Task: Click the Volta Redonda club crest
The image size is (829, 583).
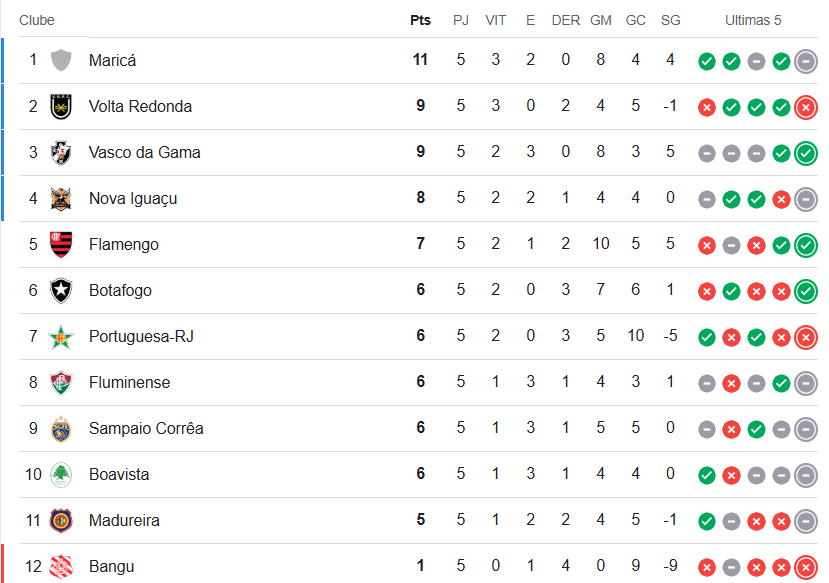Action: [x=61, y=106]
